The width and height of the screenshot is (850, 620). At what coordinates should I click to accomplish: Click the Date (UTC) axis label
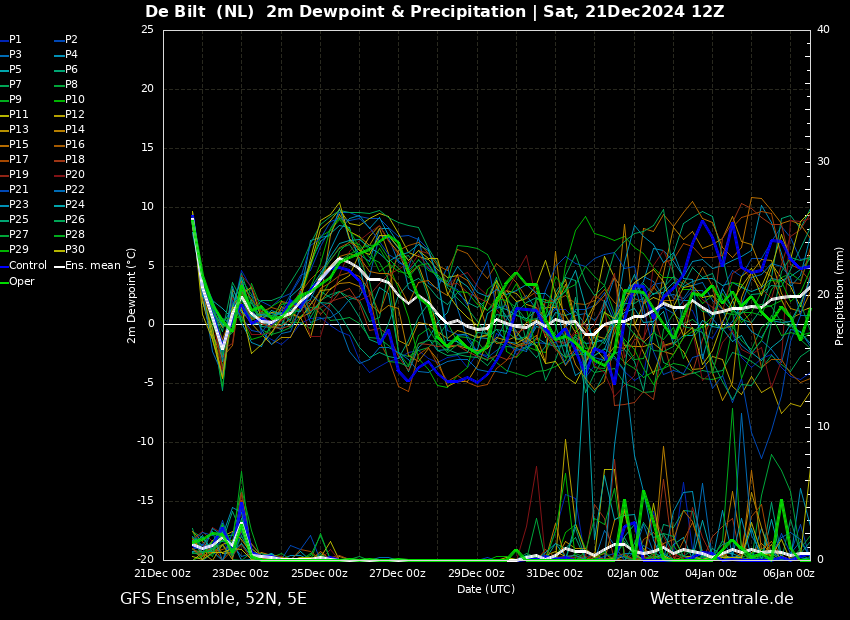coord(486,589)
